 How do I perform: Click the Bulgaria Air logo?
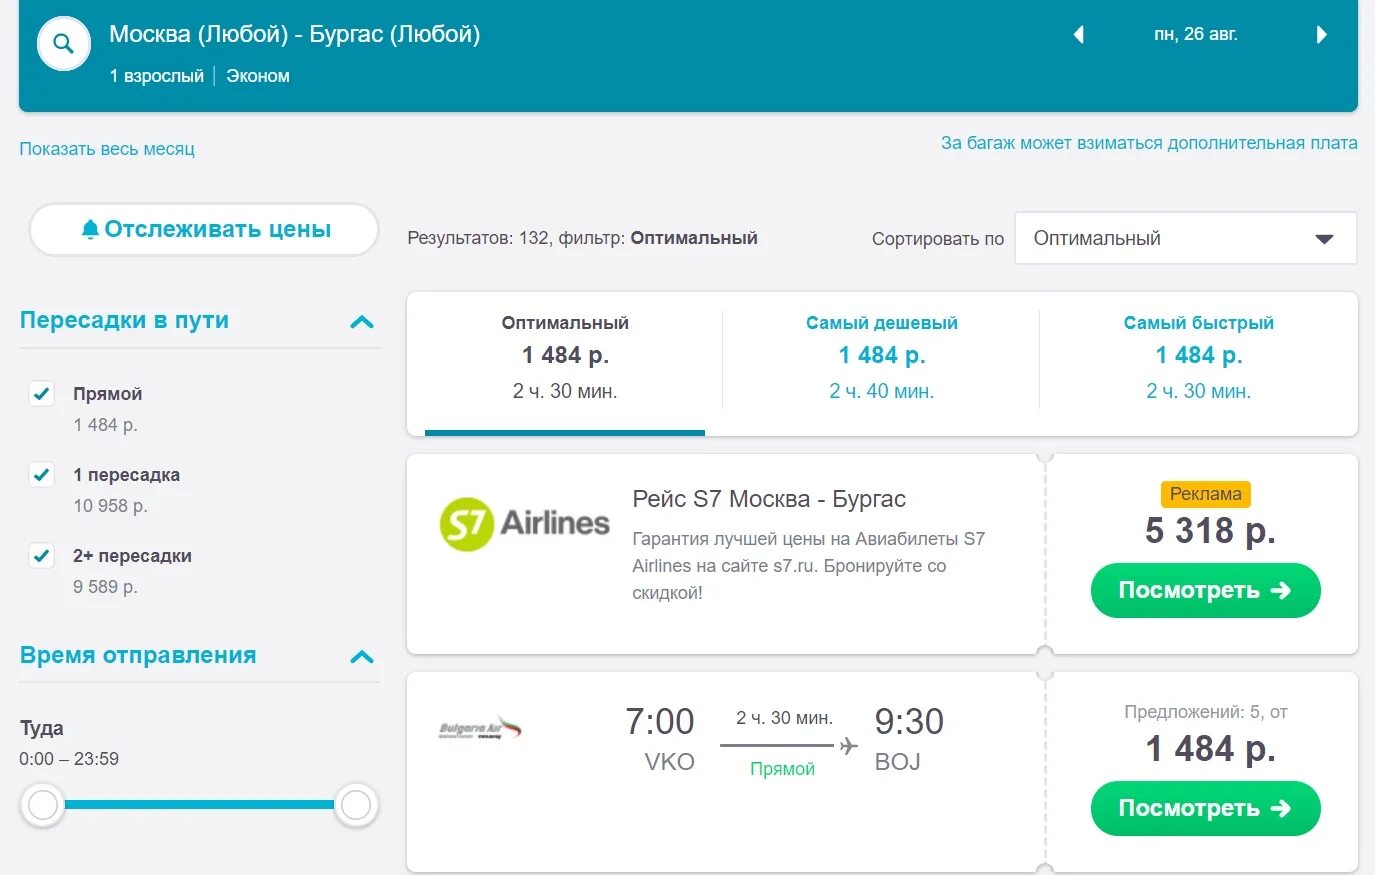481,727
